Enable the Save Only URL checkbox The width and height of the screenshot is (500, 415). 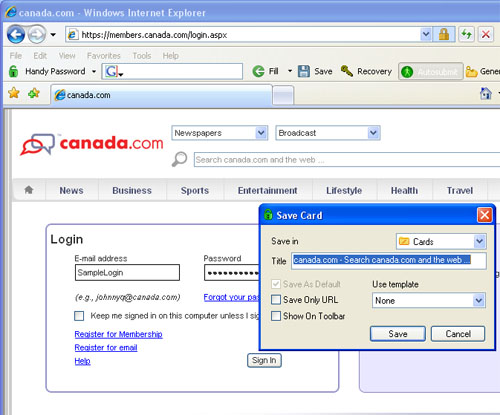point(276,300)
